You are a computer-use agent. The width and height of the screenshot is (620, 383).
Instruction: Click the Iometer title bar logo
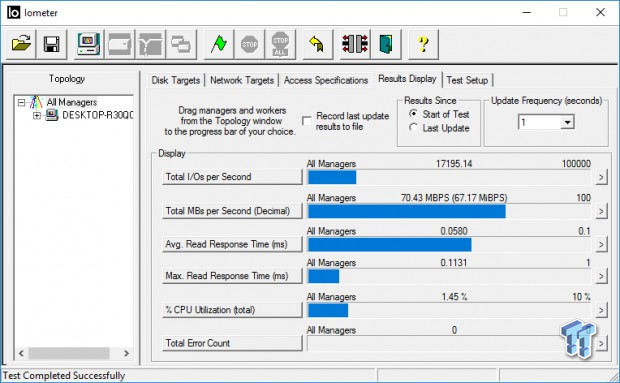coord(13,13)
